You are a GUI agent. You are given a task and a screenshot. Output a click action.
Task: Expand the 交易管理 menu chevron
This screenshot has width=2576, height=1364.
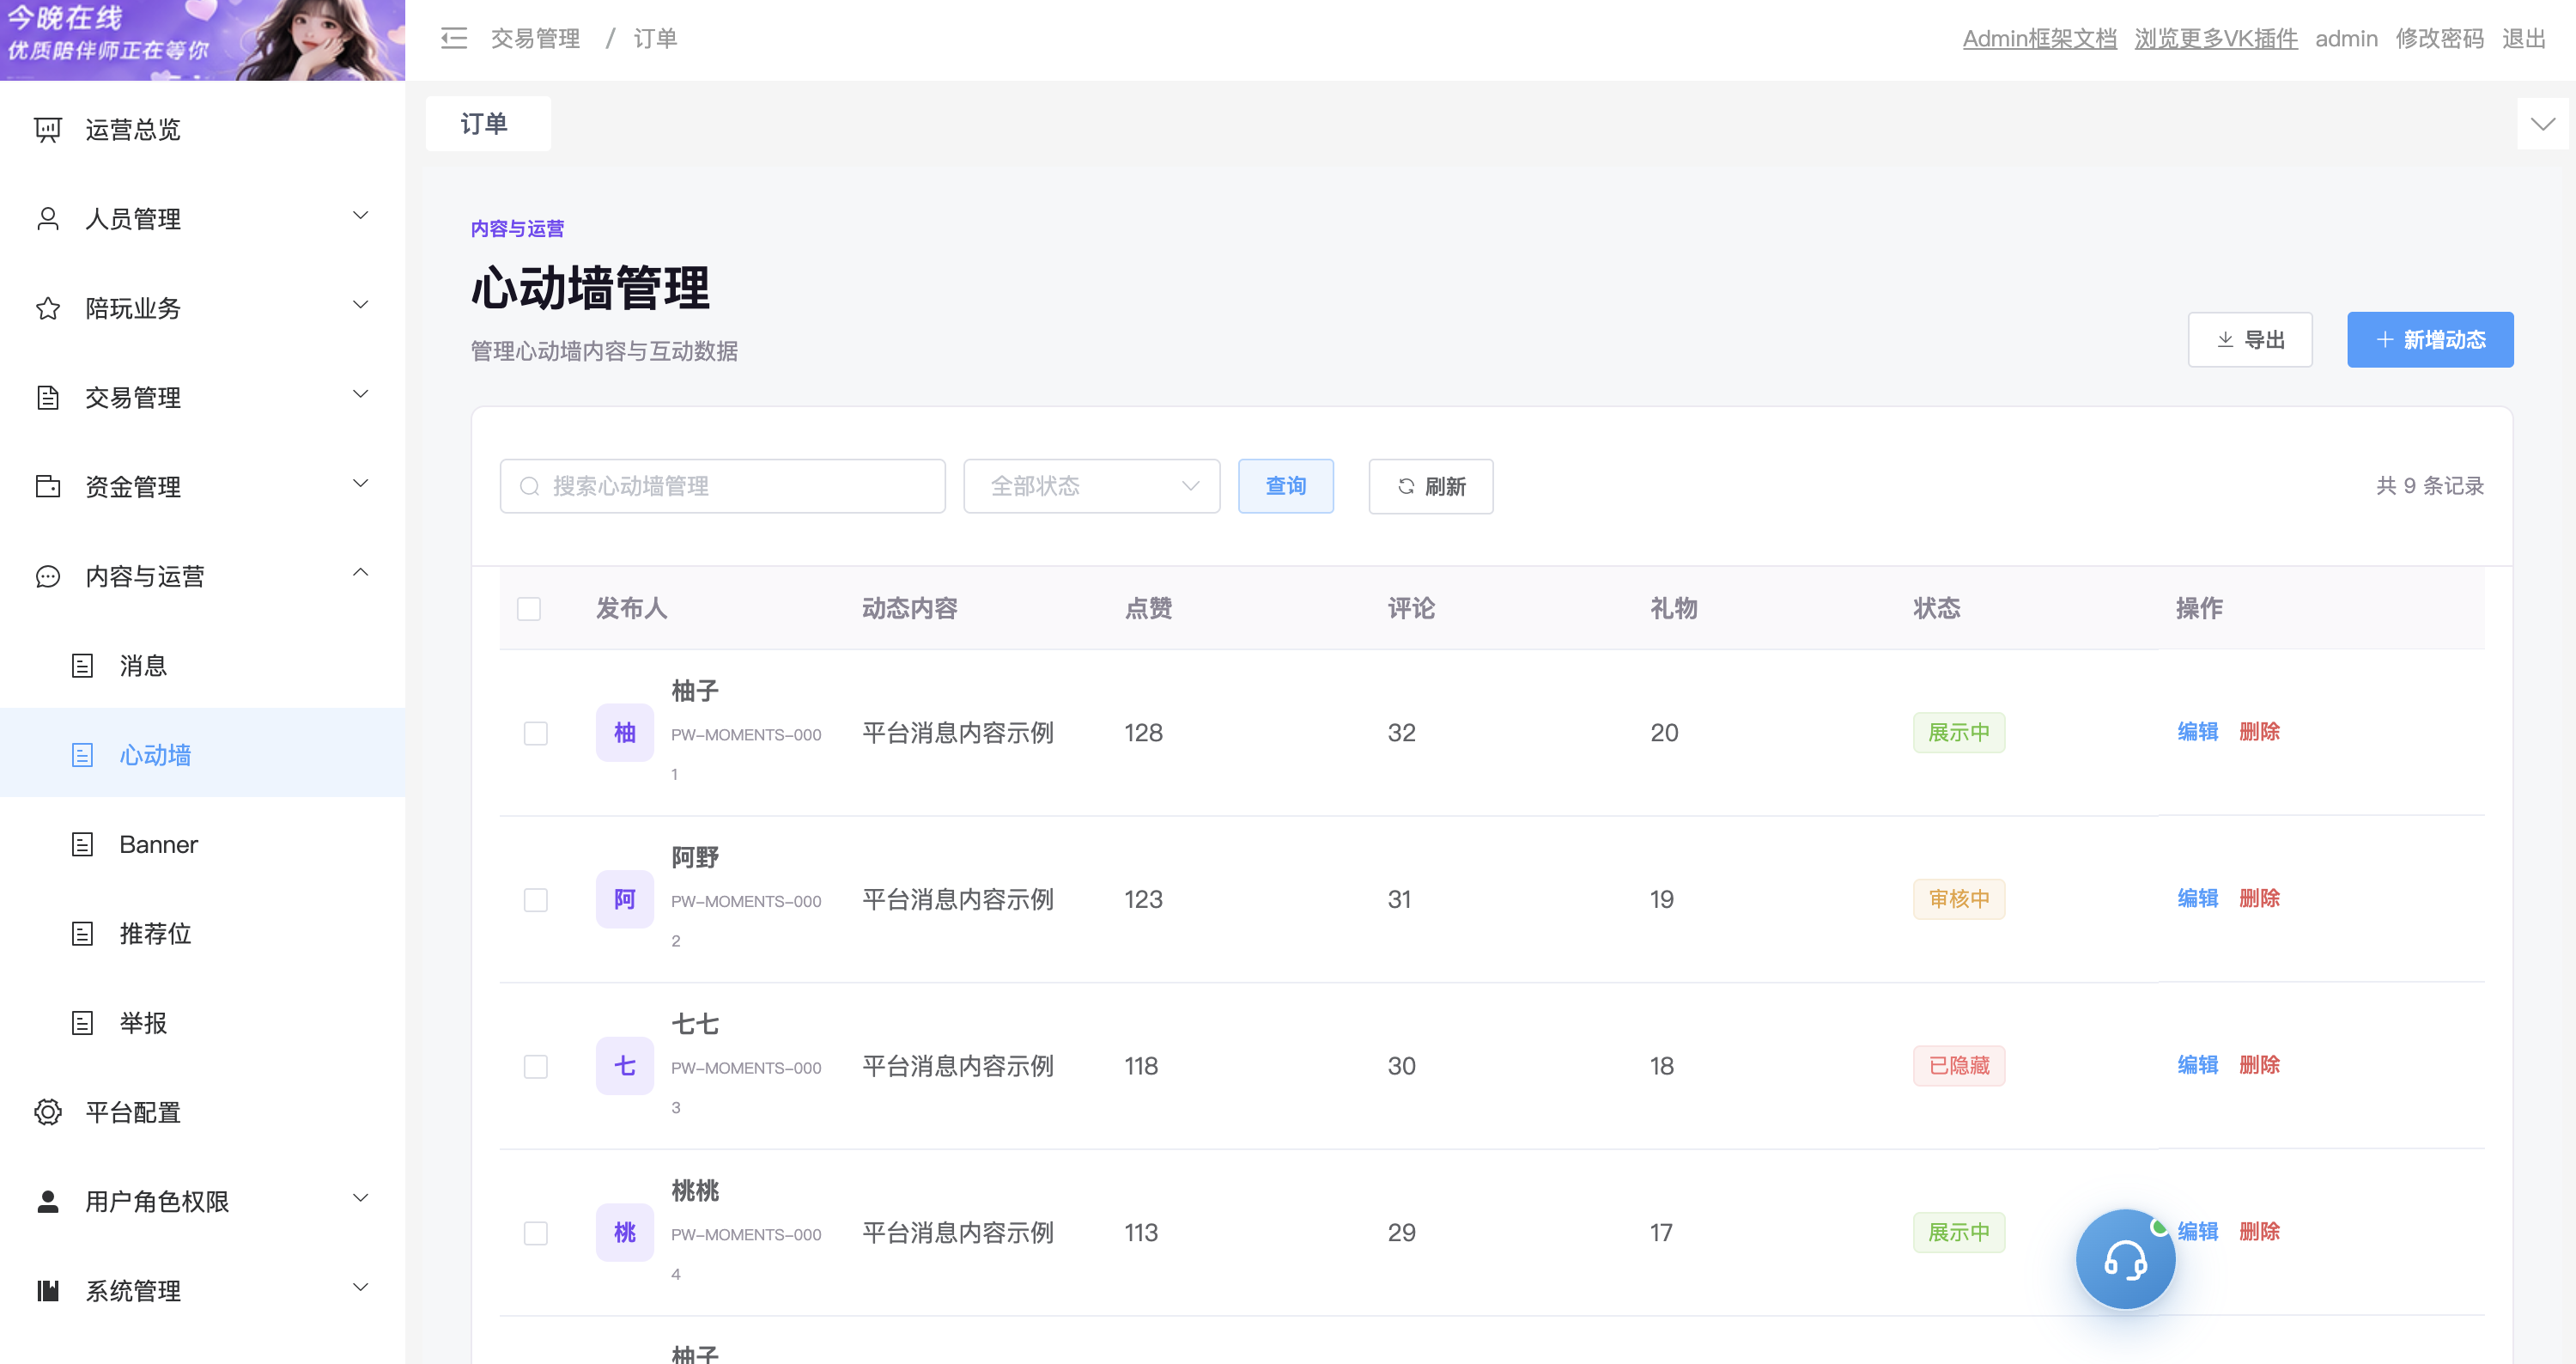click(x=361, y=394)
